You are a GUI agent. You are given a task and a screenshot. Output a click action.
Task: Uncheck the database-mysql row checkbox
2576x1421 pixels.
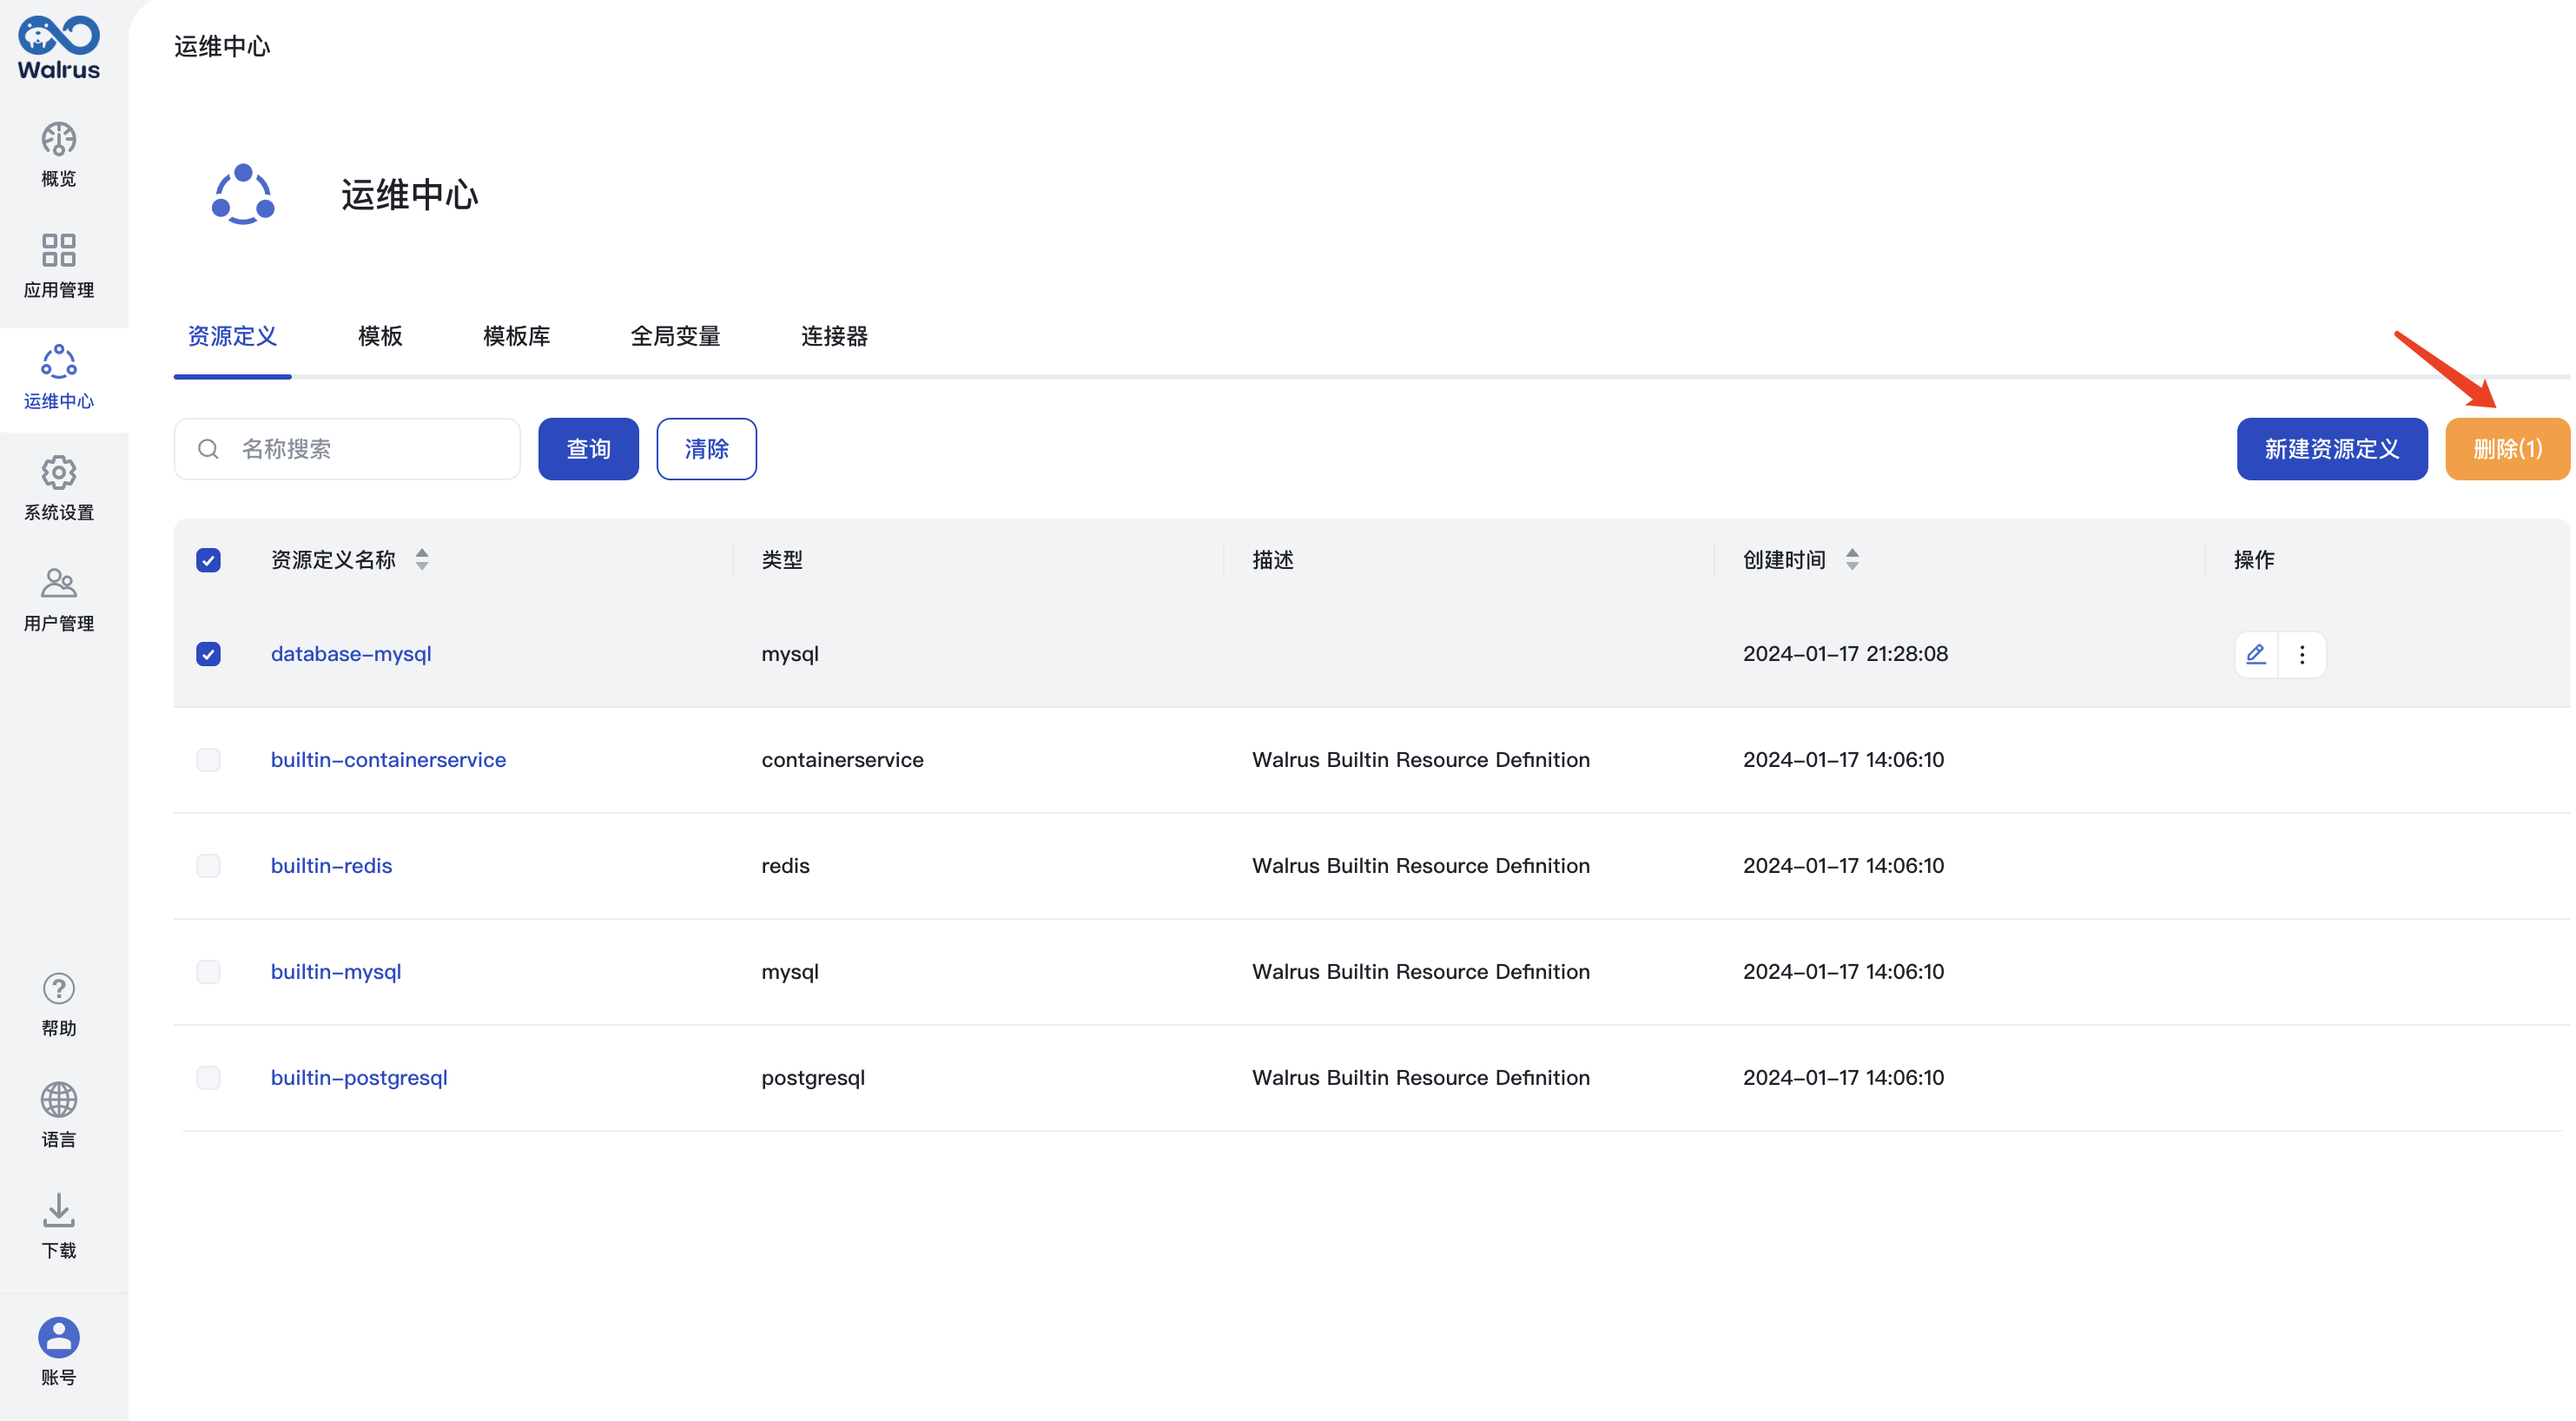(208, 654)
